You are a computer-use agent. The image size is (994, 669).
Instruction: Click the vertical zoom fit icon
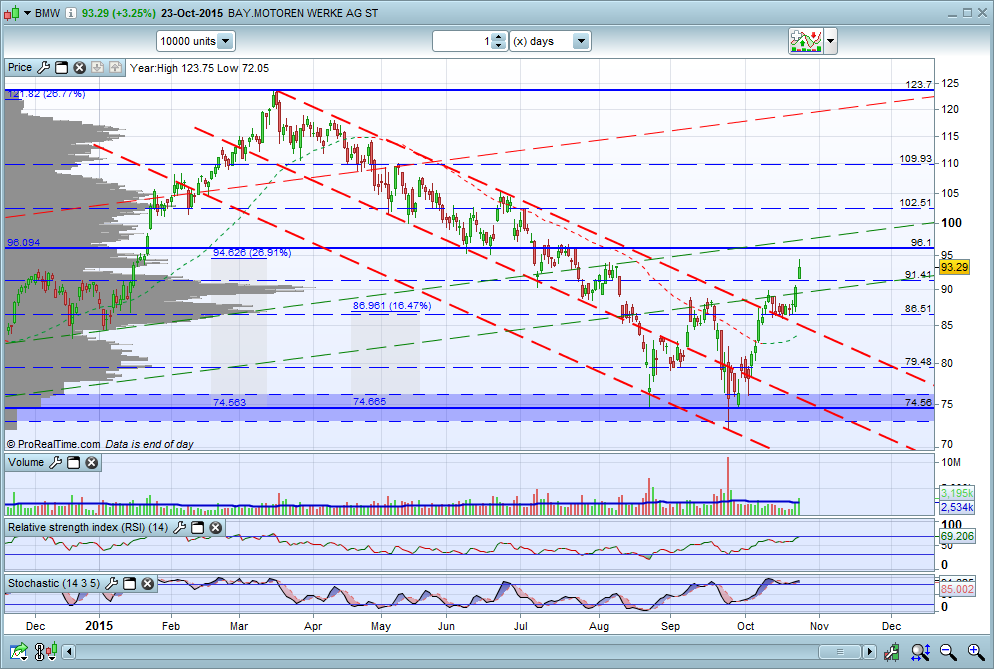pyautogui.click(x=920, y=651)
